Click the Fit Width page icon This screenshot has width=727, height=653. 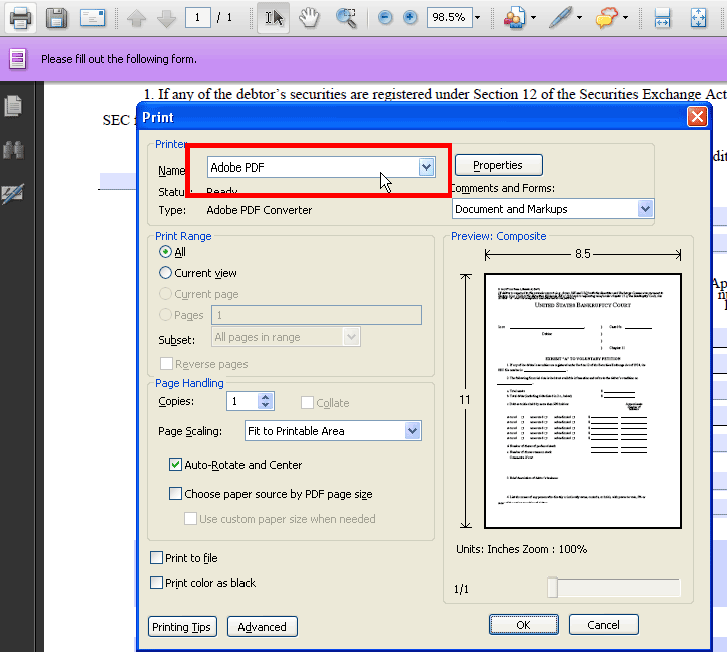(662, 18)
